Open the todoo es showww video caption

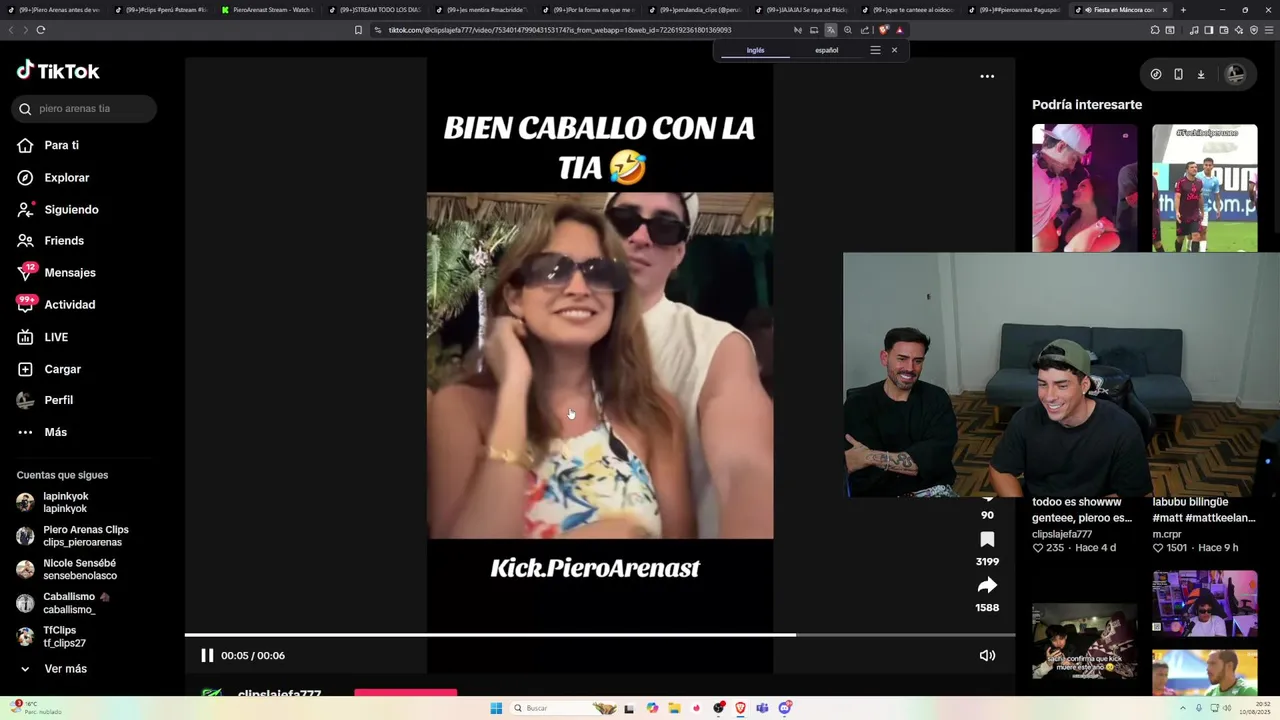coord(1082,510)
